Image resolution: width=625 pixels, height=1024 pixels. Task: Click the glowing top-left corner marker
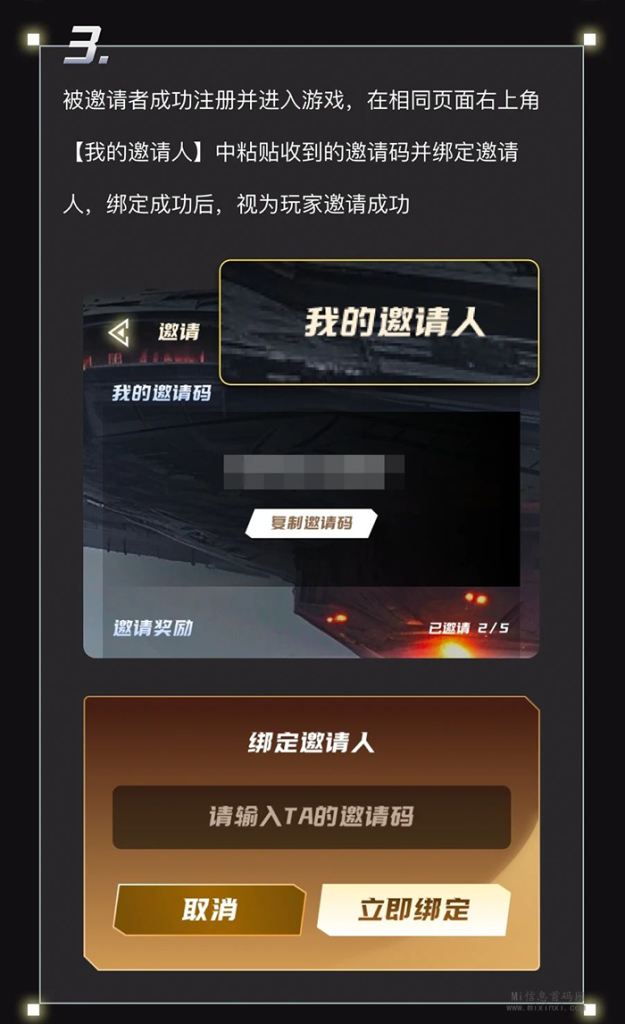[x=33, y=39]
